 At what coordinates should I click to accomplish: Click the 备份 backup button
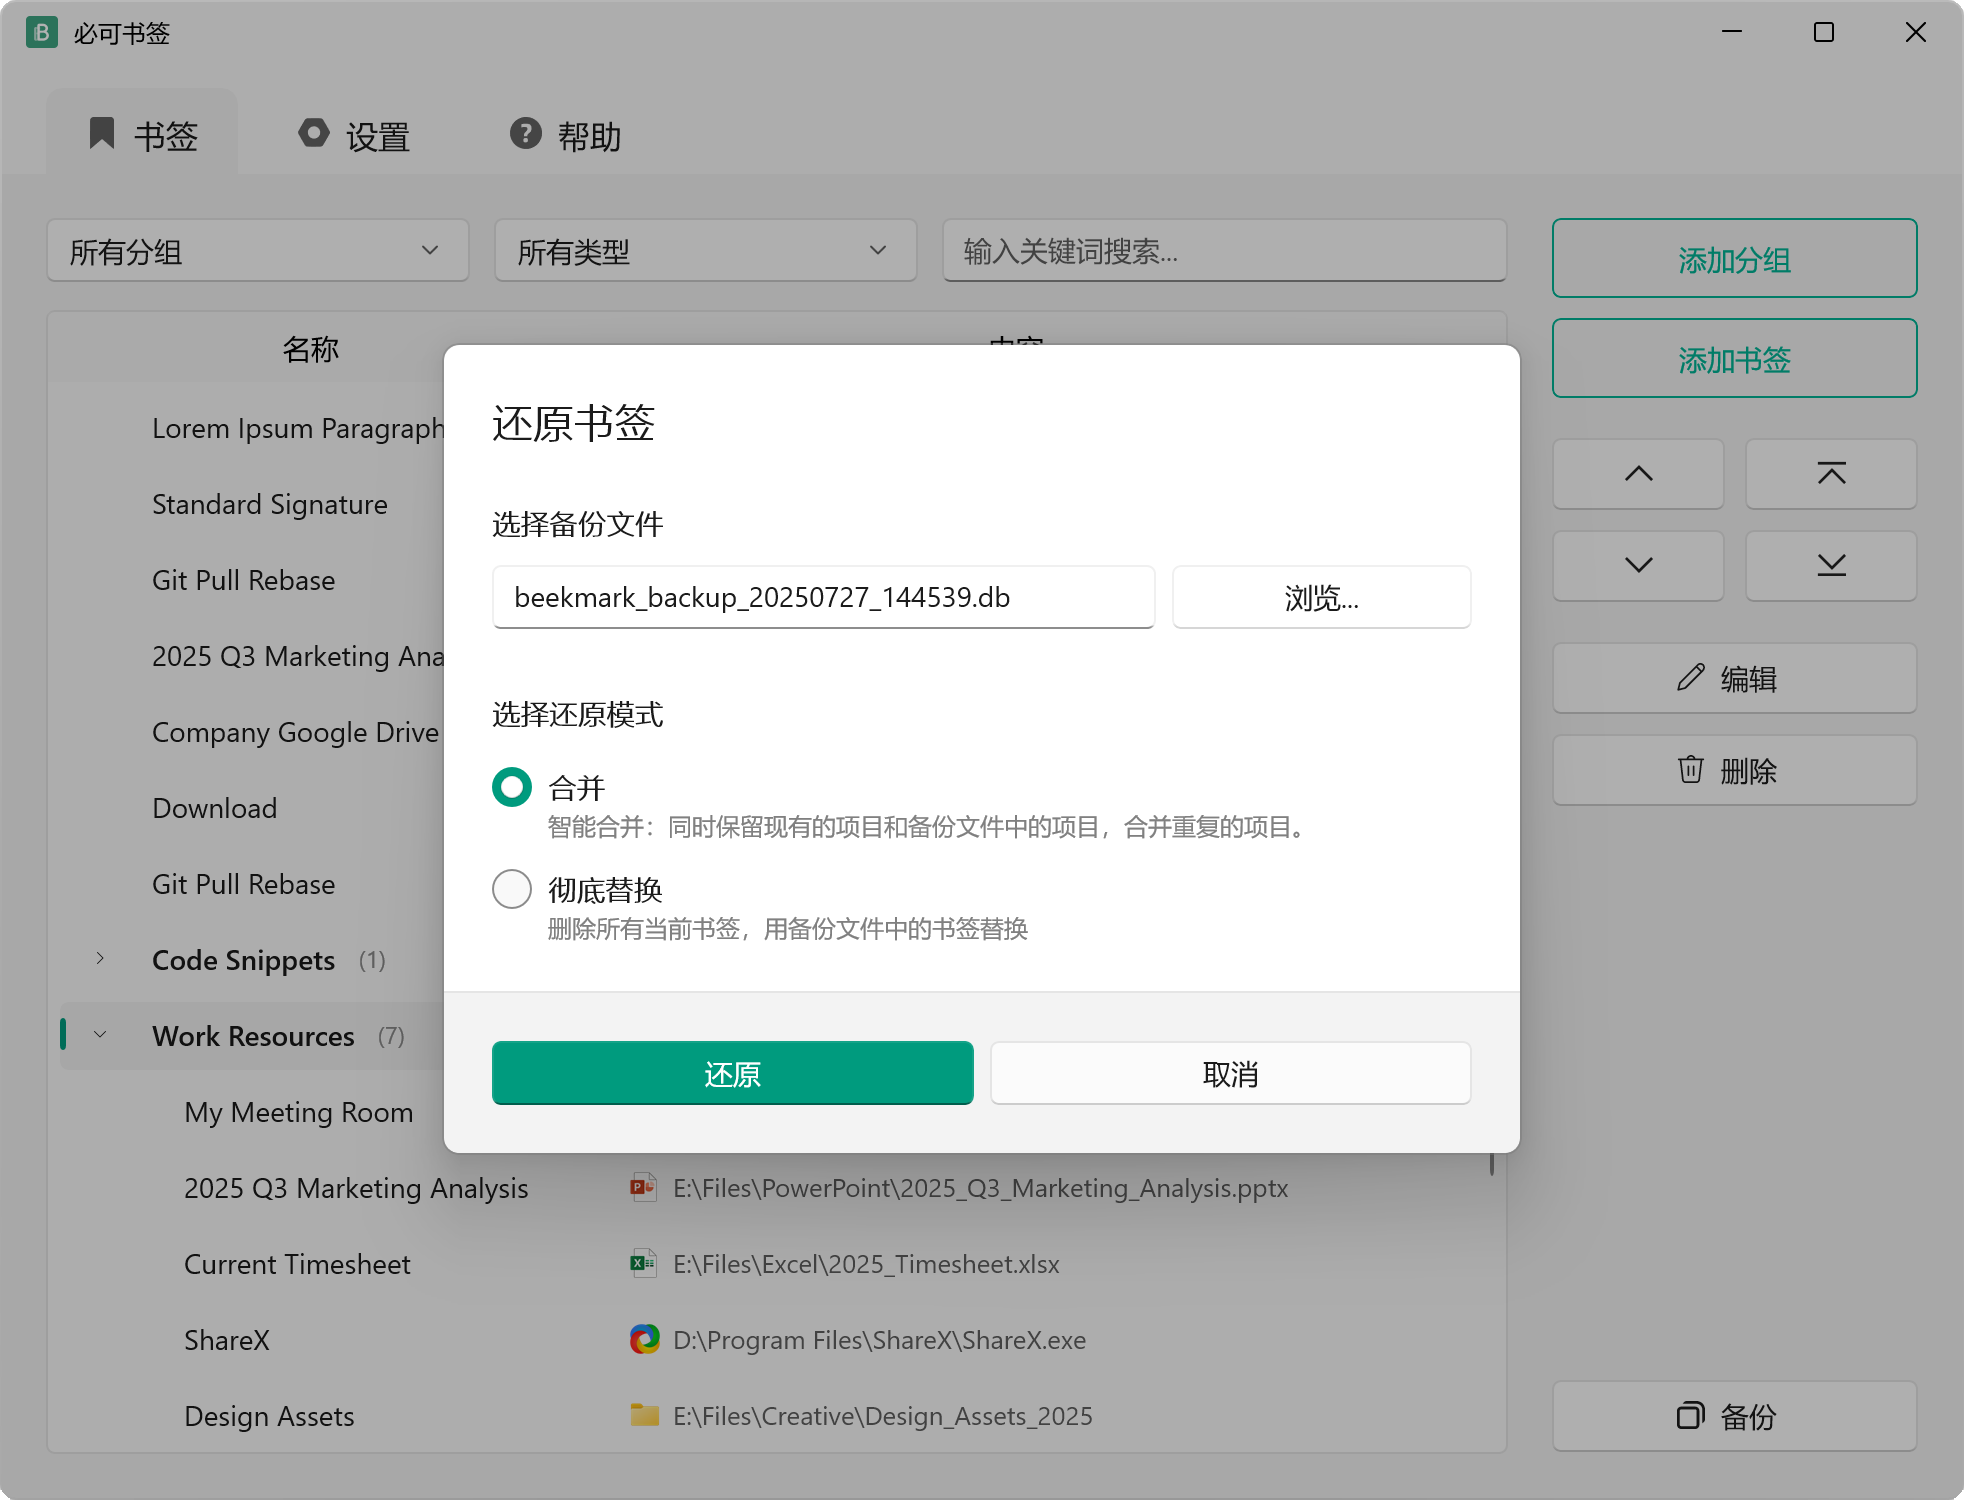(x=1735, y=1416)
